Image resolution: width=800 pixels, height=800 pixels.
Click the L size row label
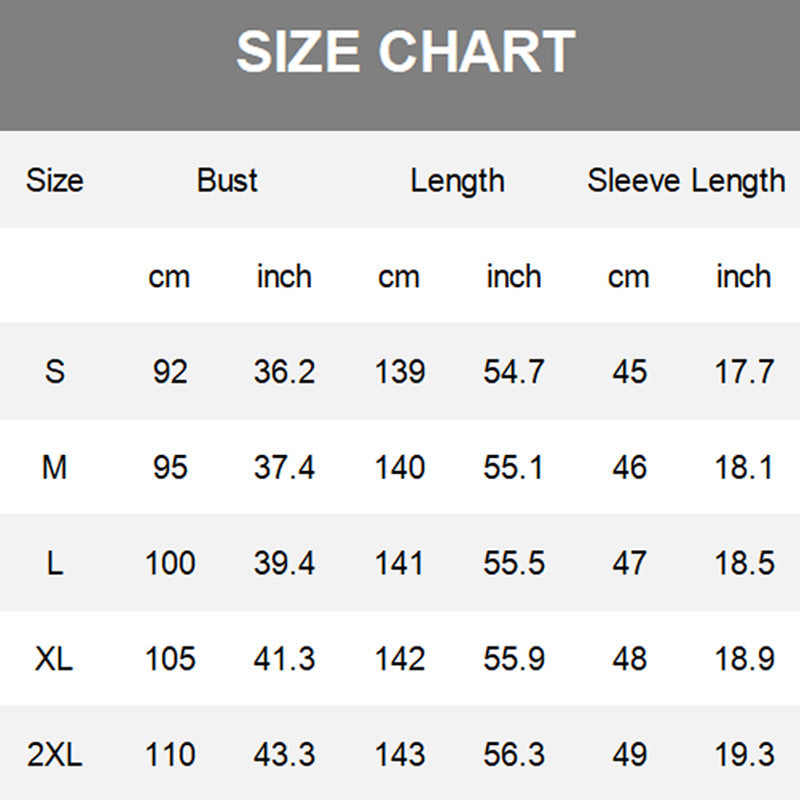(55, 563)
